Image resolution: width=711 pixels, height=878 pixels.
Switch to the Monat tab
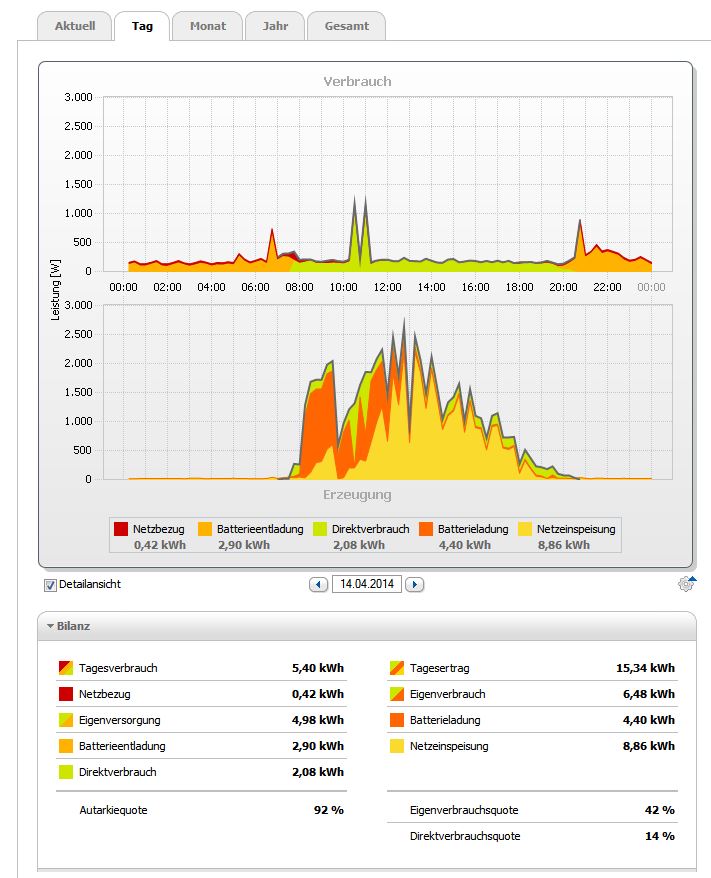(208, 26)
